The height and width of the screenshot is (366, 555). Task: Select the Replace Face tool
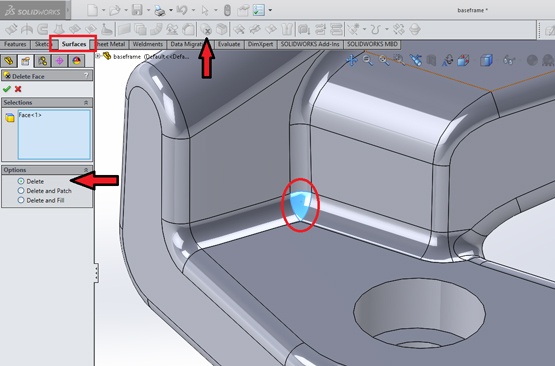point(222,29)
